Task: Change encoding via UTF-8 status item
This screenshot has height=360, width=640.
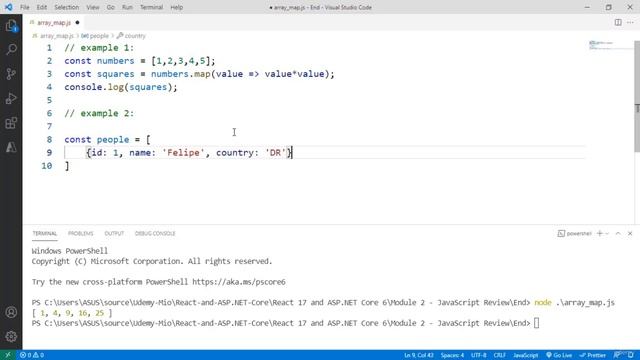Action: tap(478, 355)
